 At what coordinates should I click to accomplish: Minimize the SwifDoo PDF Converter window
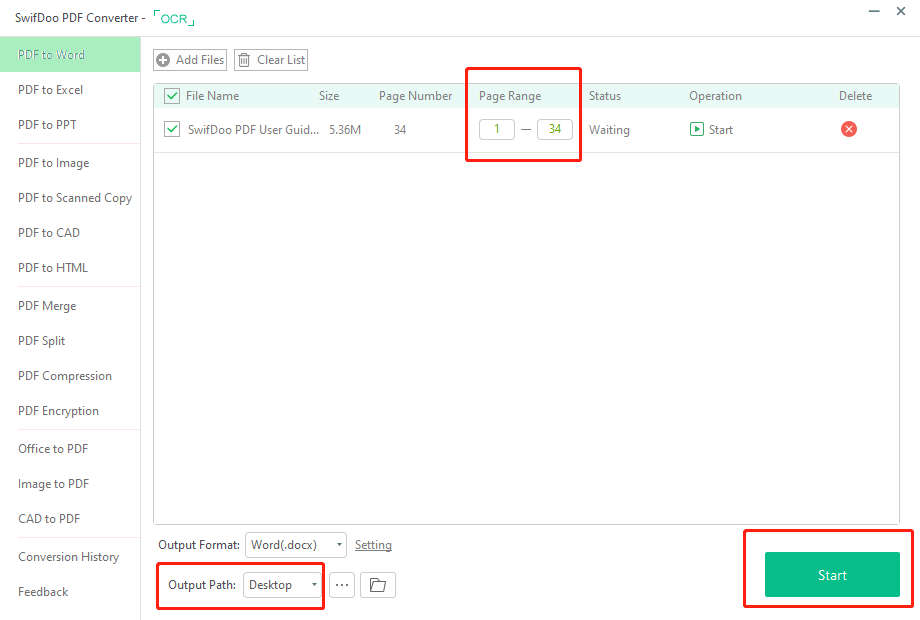coord(874,11)
